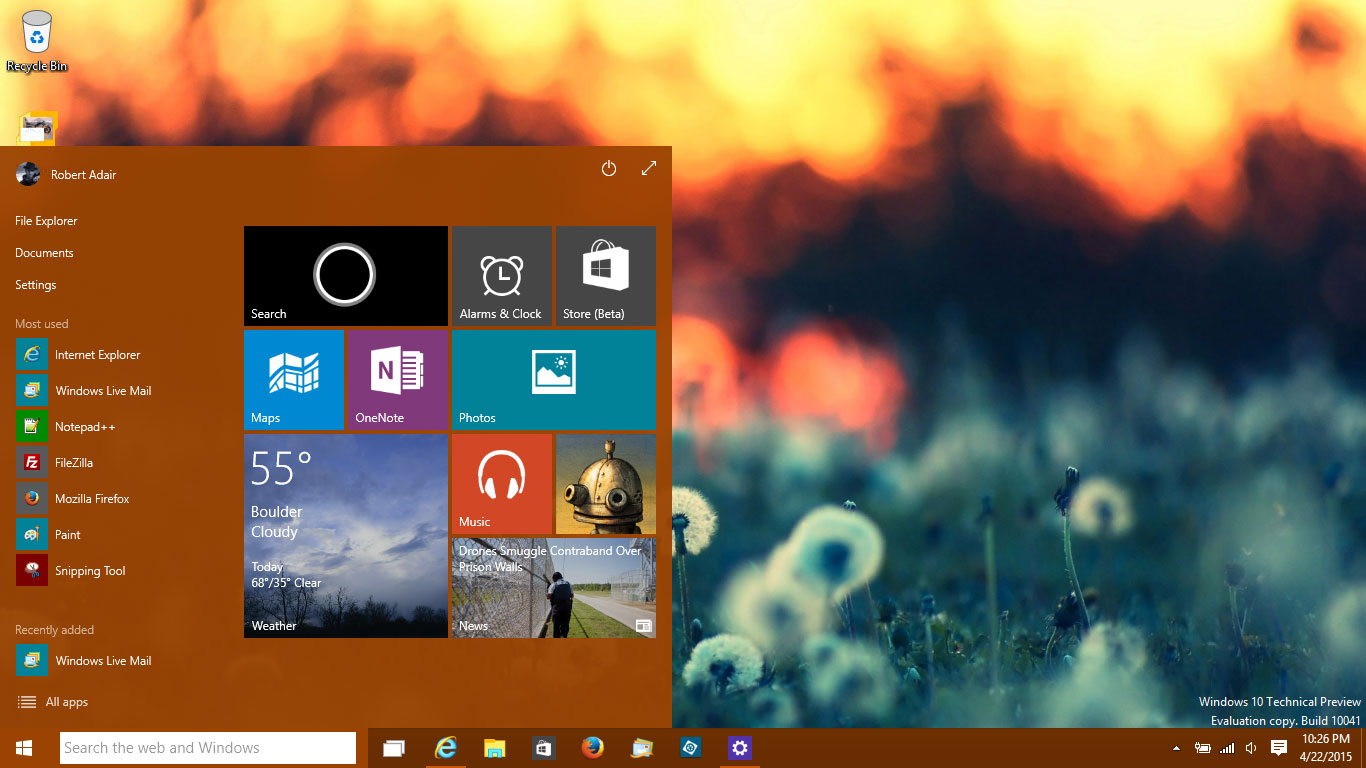Click the battery power tray icon
The height and width of the screenshot is (768, 1366).
[1202, 748]
